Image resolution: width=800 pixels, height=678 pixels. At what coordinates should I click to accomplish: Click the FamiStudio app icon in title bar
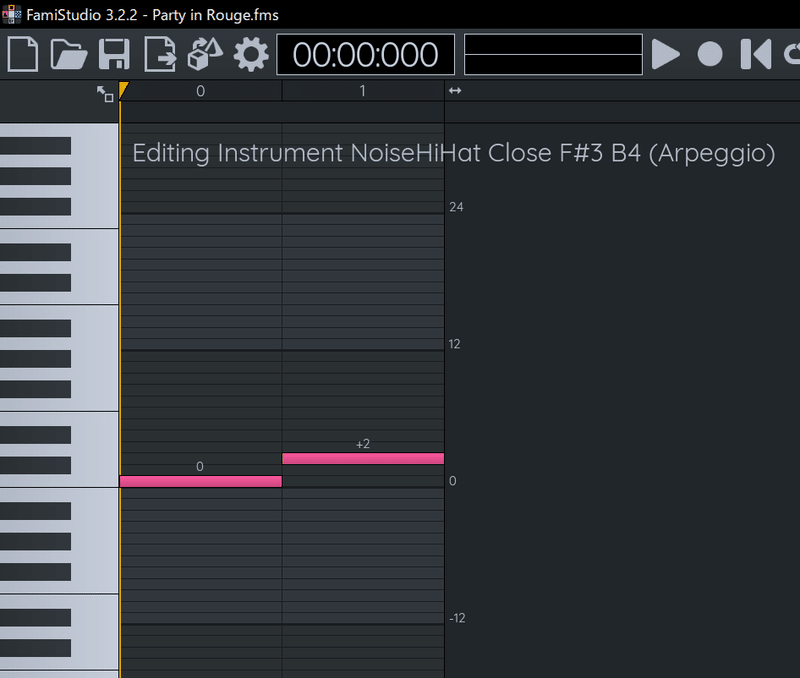[x=11, y=15]
